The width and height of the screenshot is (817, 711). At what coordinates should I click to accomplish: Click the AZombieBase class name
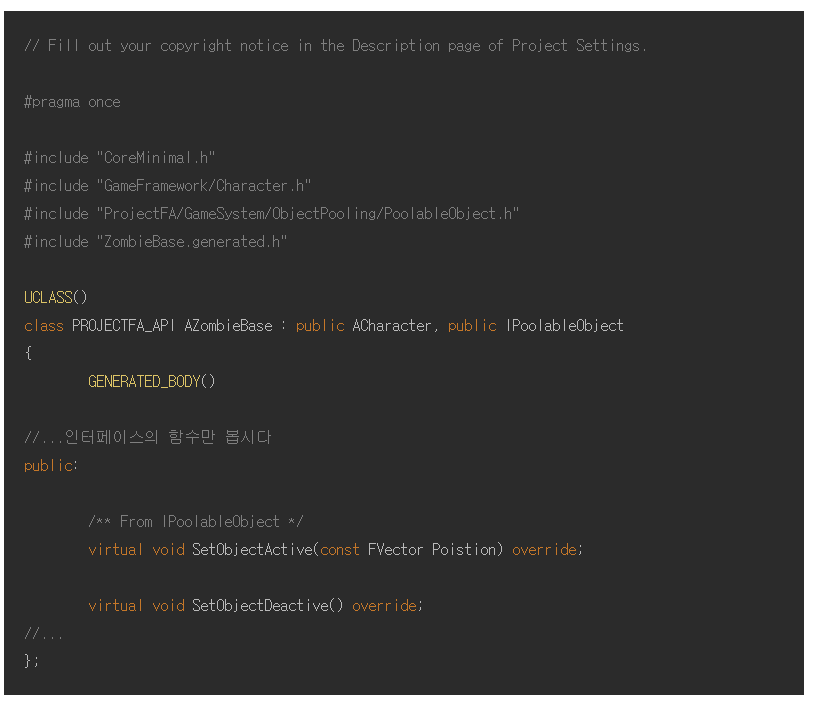228,326
